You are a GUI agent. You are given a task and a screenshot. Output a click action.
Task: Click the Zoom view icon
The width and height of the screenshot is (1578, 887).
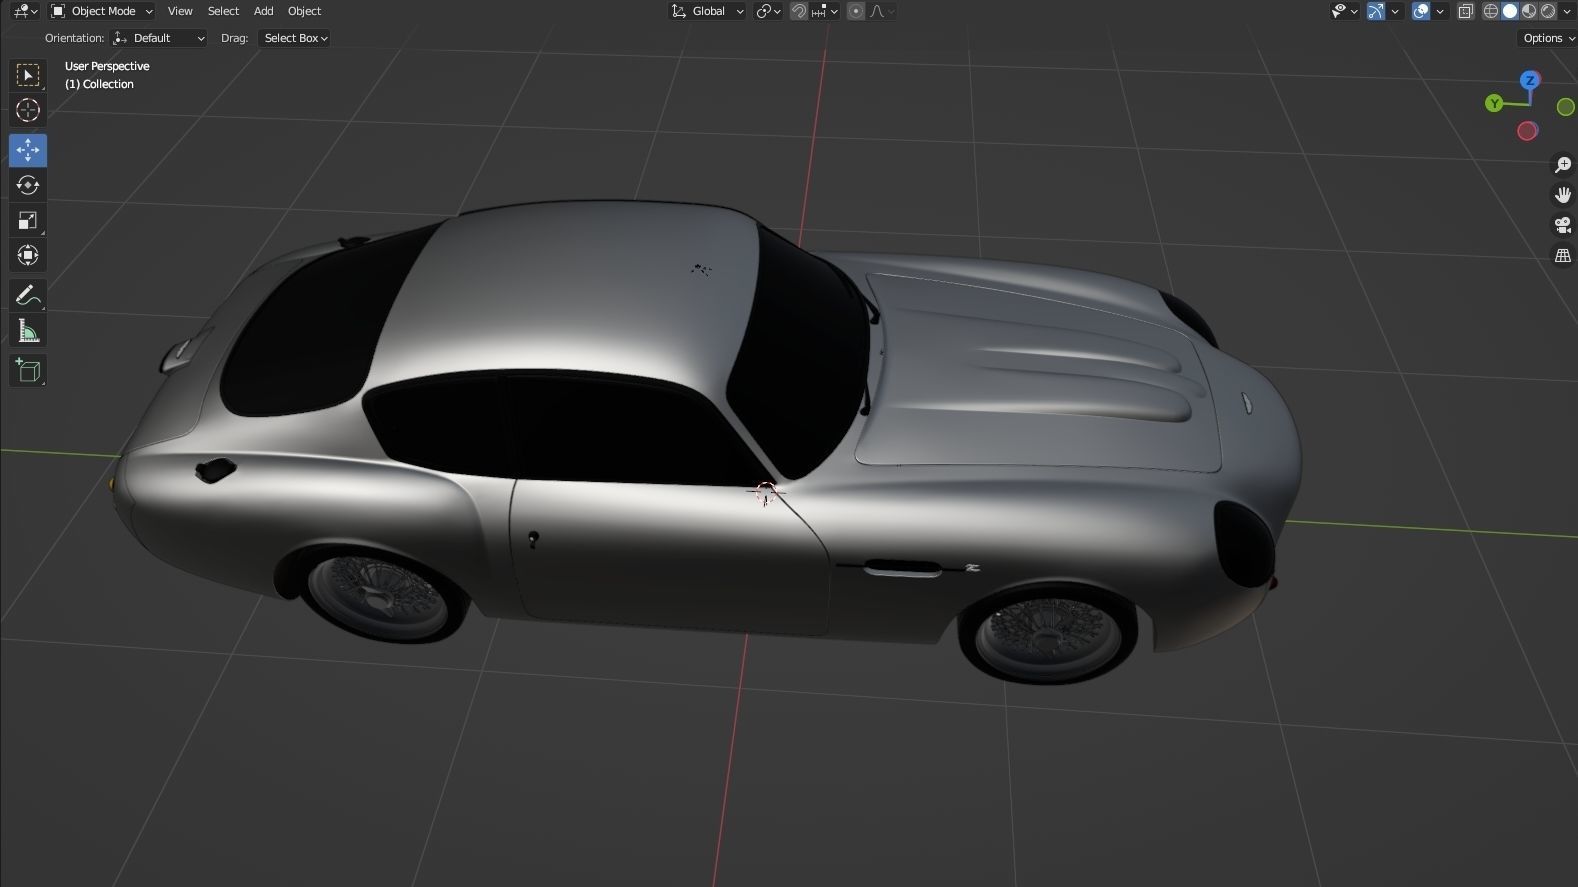pos(1562,165)
